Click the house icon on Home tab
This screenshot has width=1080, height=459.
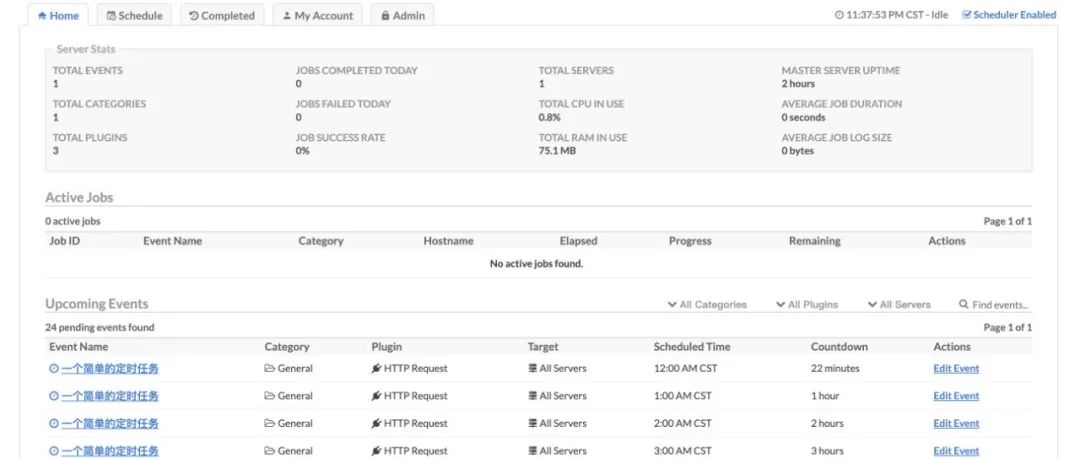(x=42, y=15)
